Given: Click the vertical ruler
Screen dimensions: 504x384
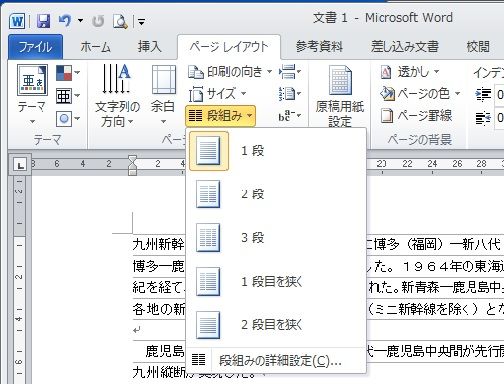Looking at the screenshot, I should click(x=19, y=280).
